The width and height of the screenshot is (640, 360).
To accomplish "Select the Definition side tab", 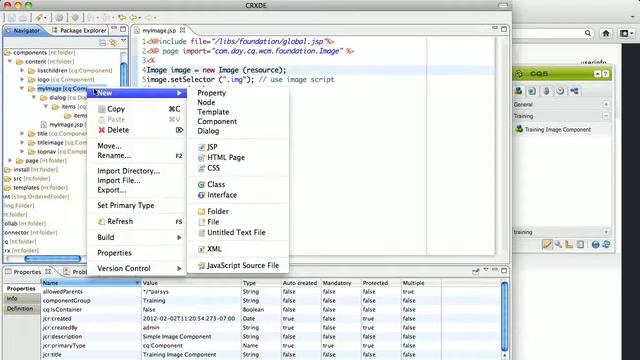I will tap(20, 309).
